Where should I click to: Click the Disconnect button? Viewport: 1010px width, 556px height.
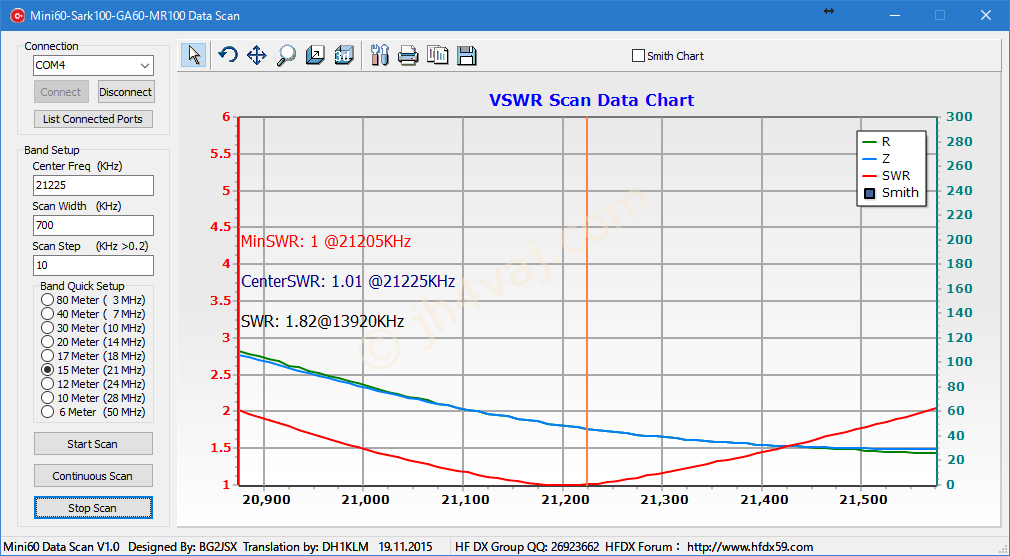(x=126, y=92)
